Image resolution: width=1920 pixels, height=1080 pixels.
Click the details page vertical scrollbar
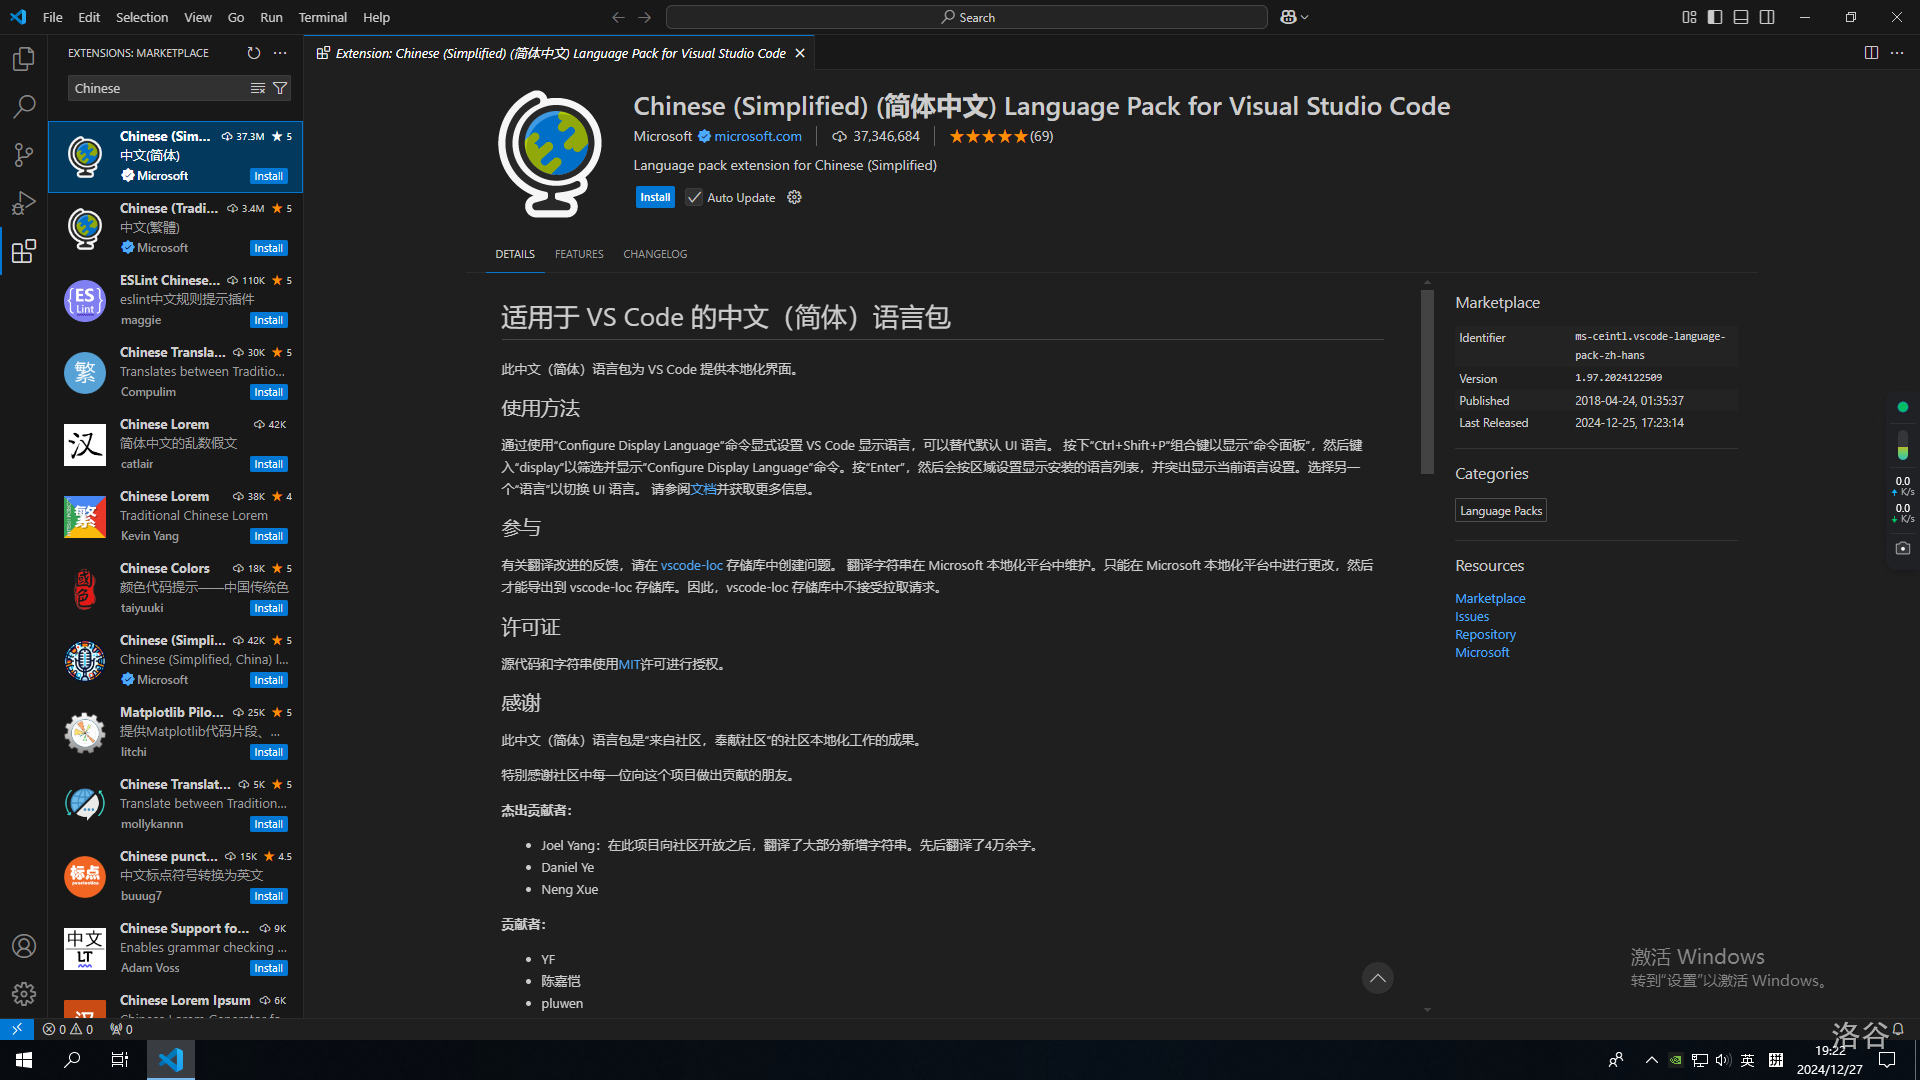pyautogui.click(x=1427, y=380)
